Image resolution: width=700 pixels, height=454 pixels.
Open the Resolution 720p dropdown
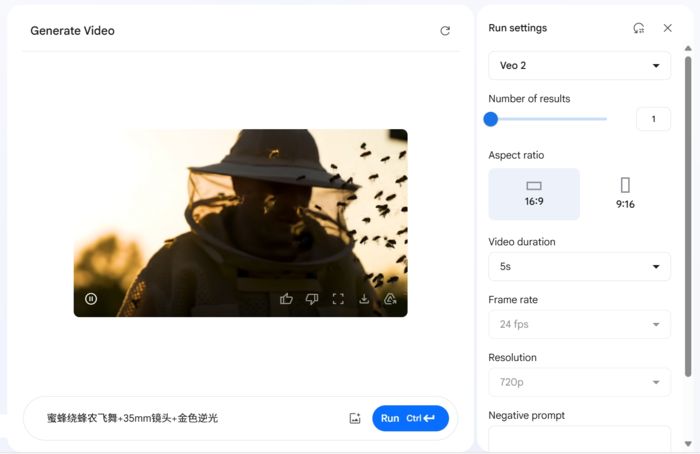click(x=579, y=382)
